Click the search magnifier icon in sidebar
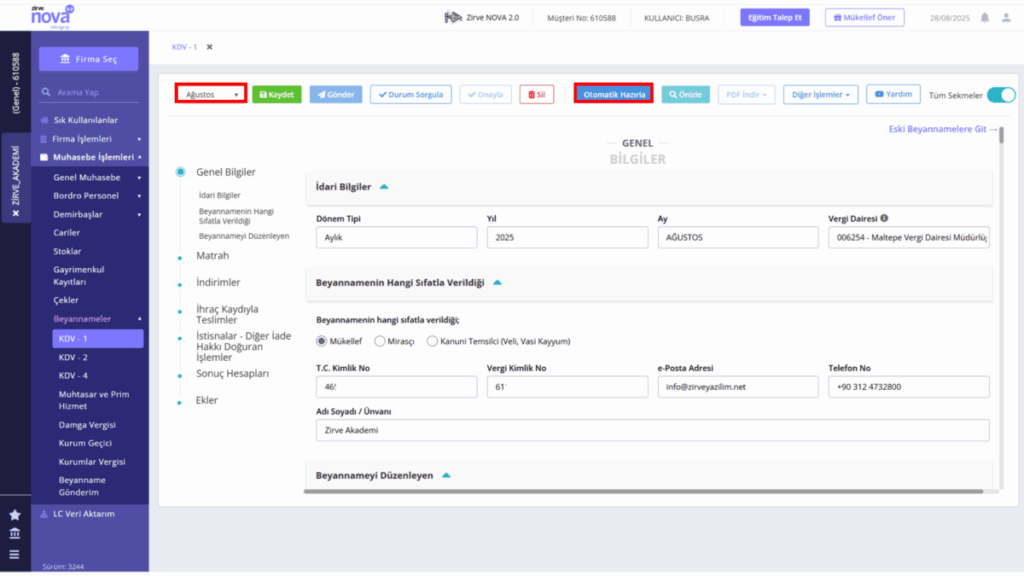 click(x=46, y=92)
